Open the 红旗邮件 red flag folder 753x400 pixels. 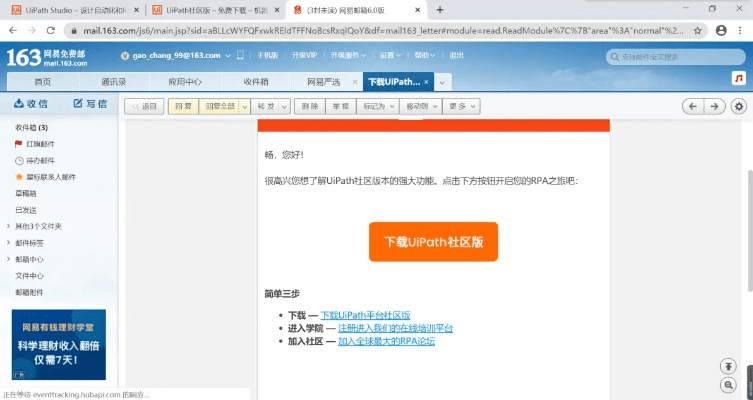[x=35, y=144]
